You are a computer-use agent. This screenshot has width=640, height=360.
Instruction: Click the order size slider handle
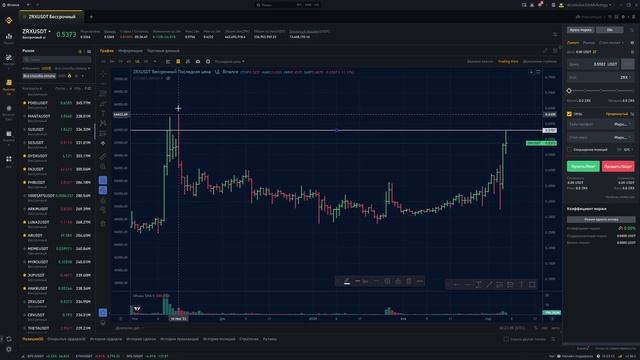pyautogui.click(x=569, y=91)
